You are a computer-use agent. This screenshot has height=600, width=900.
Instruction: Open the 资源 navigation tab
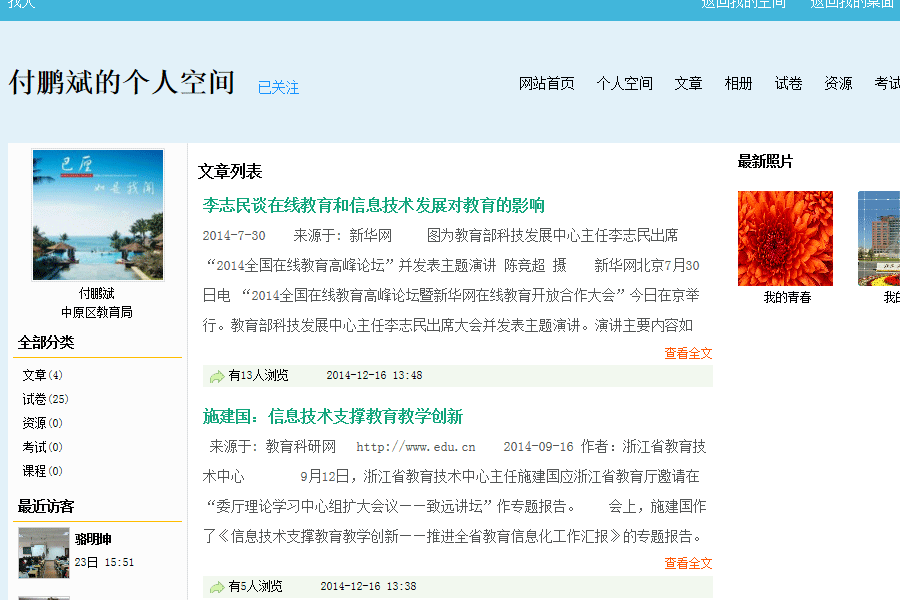point(838,84)
